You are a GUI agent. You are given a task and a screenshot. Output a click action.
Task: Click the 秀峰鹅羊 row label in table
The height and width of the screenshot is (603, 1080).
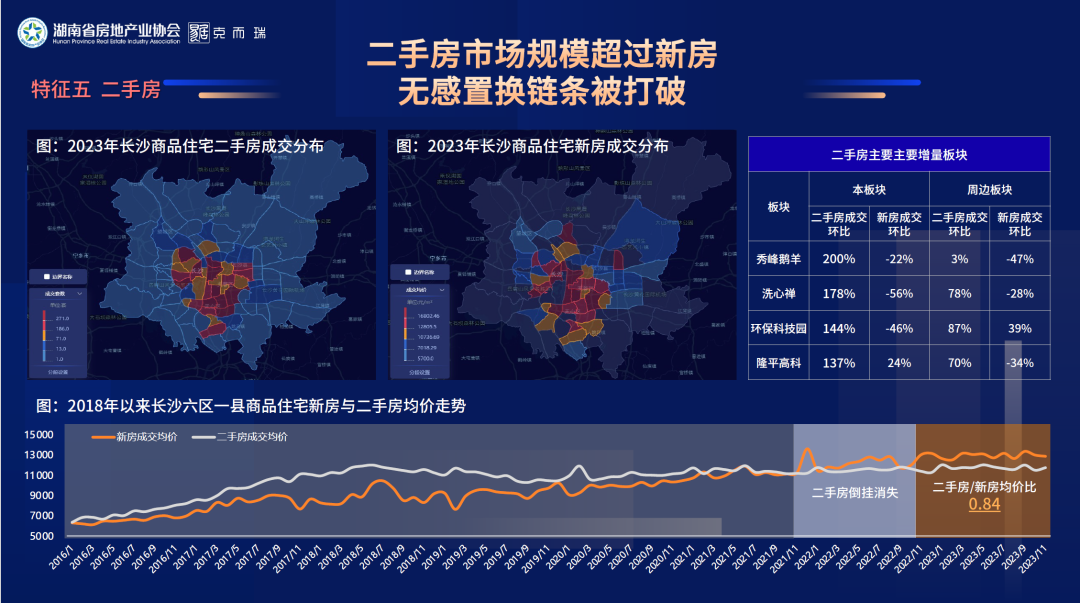(778, 258)
